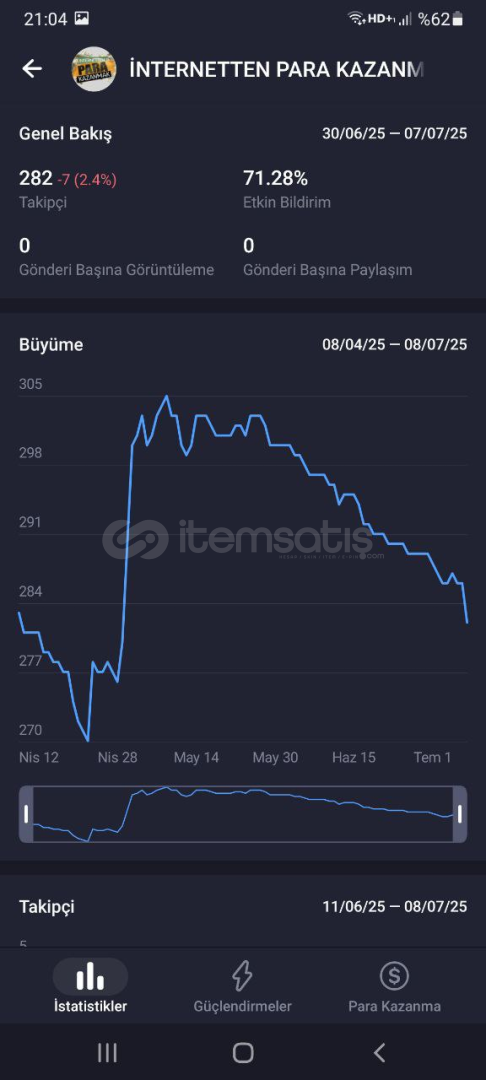Image resolution: width=486 pixels, height=1080 pixels.
Task: Tap the May 14 axis label
Action: point(196,758)
